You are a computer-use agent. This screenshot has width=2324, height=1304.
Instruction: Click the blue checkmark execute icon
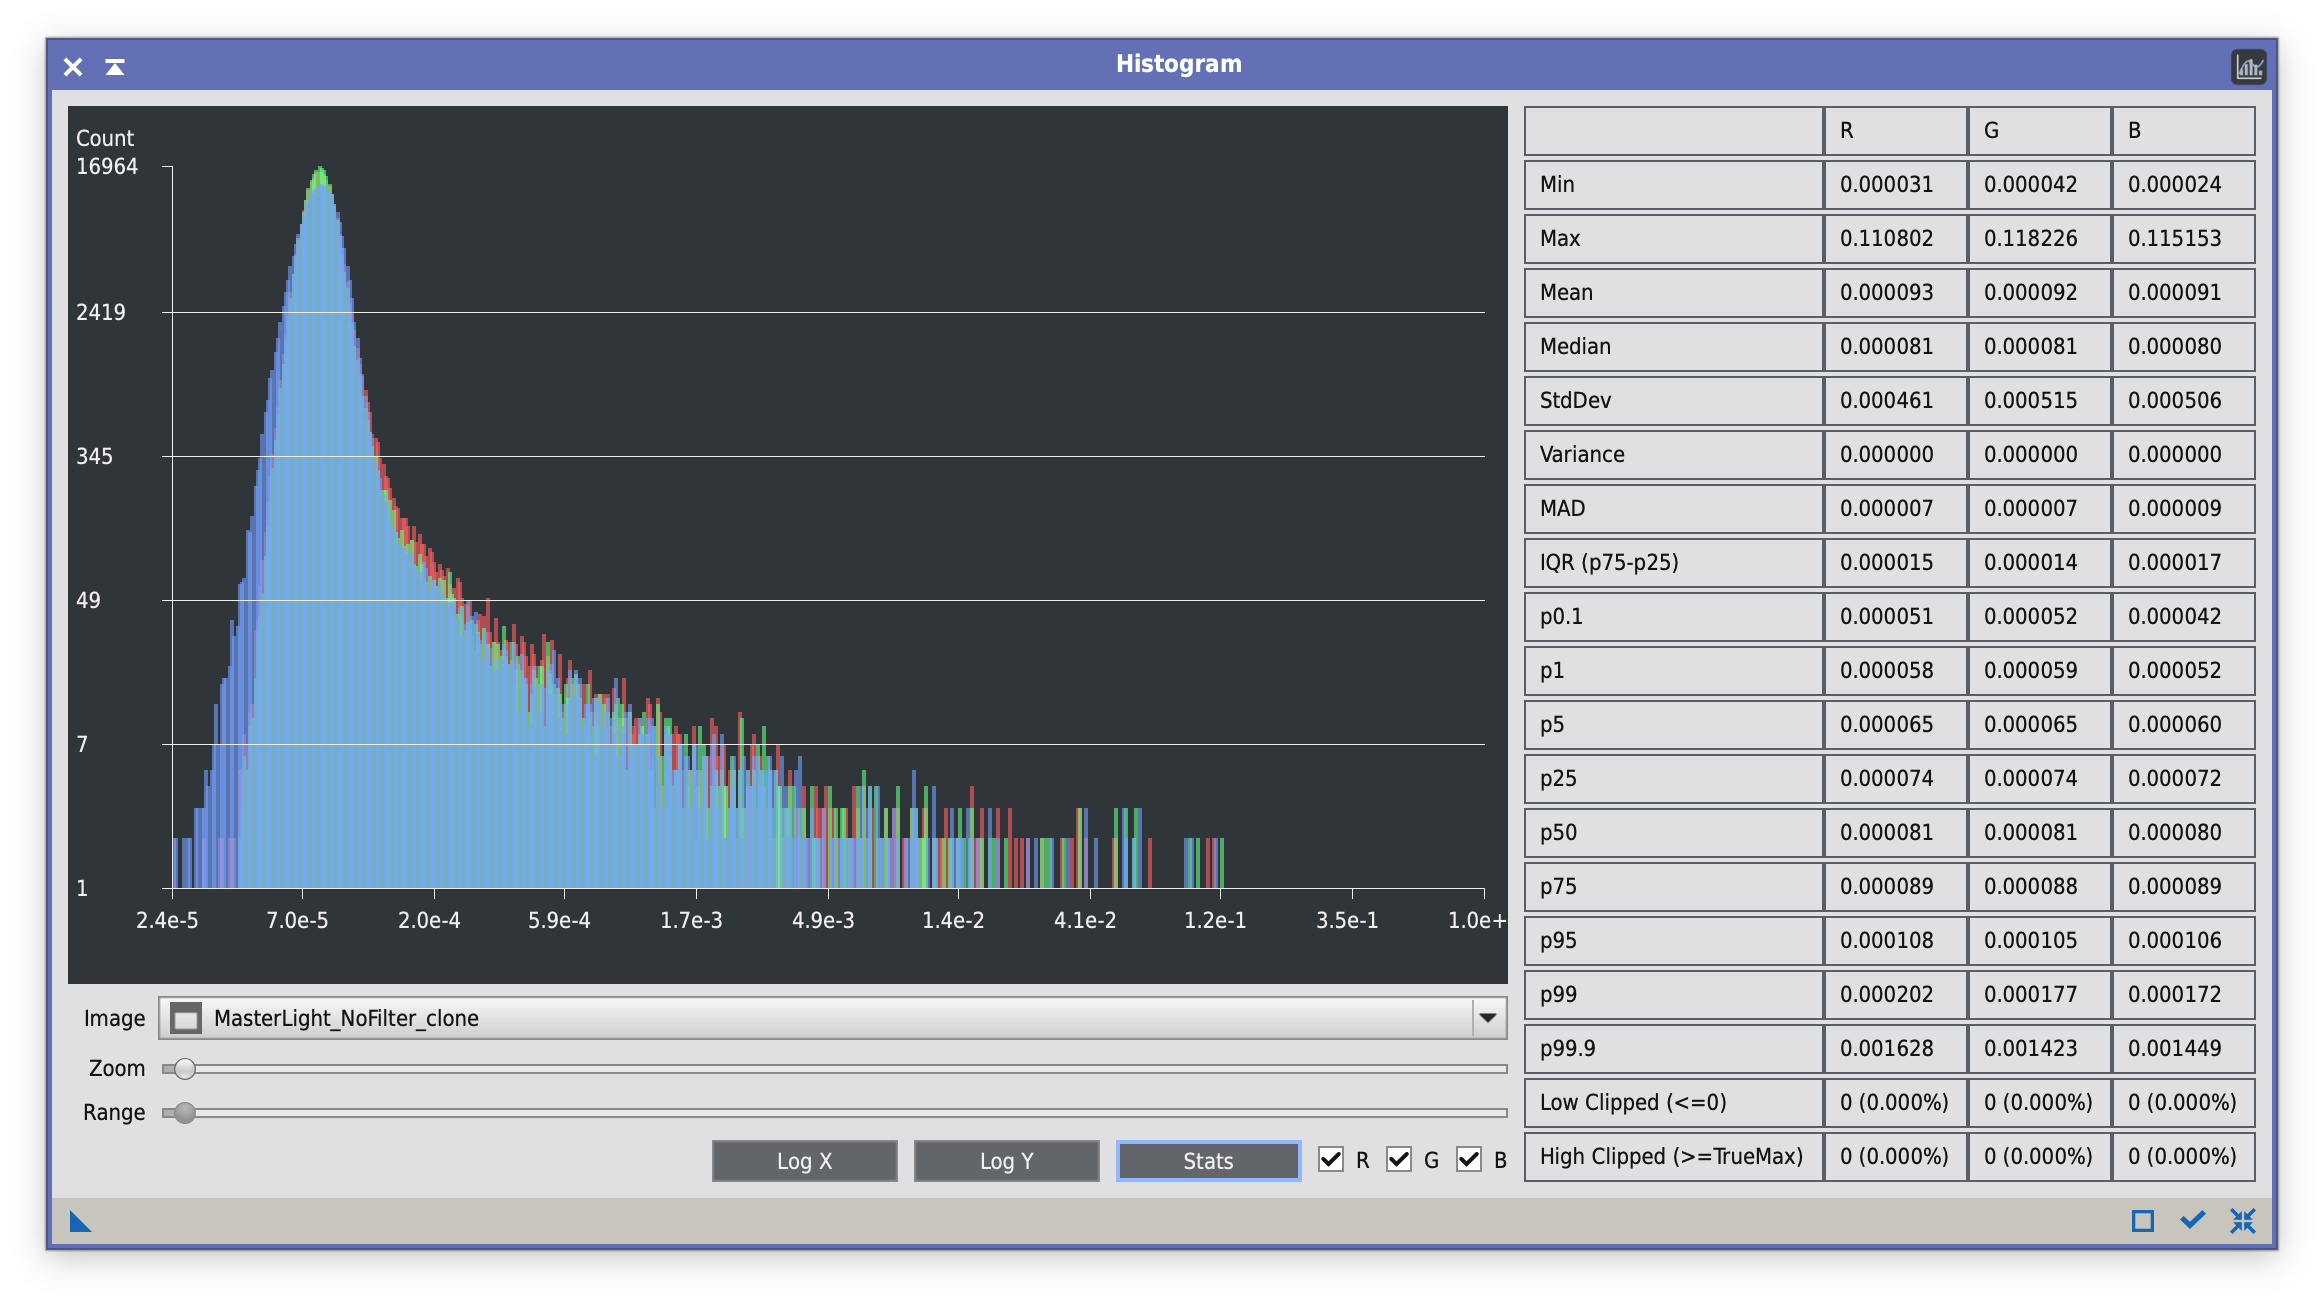[x=2192, y=1221]
